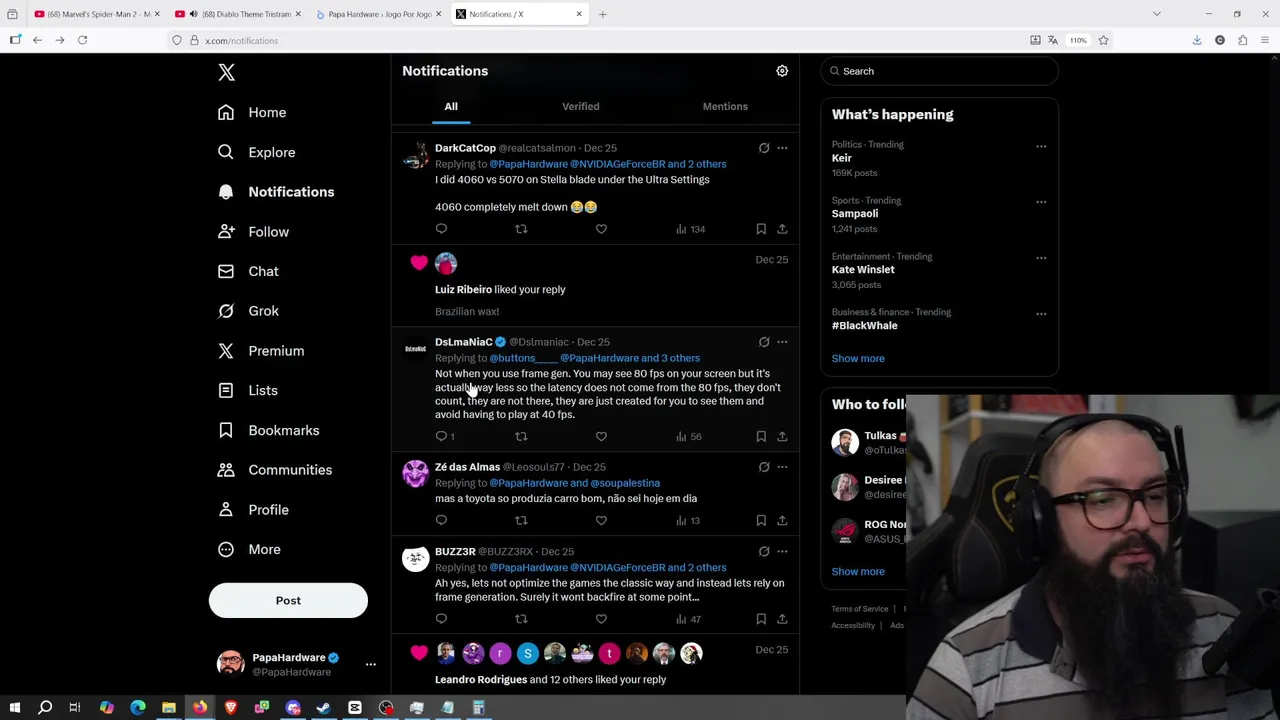
Task: Like DsLmaniaC's post
Action: pyautogui.click(x=601, y=436)
